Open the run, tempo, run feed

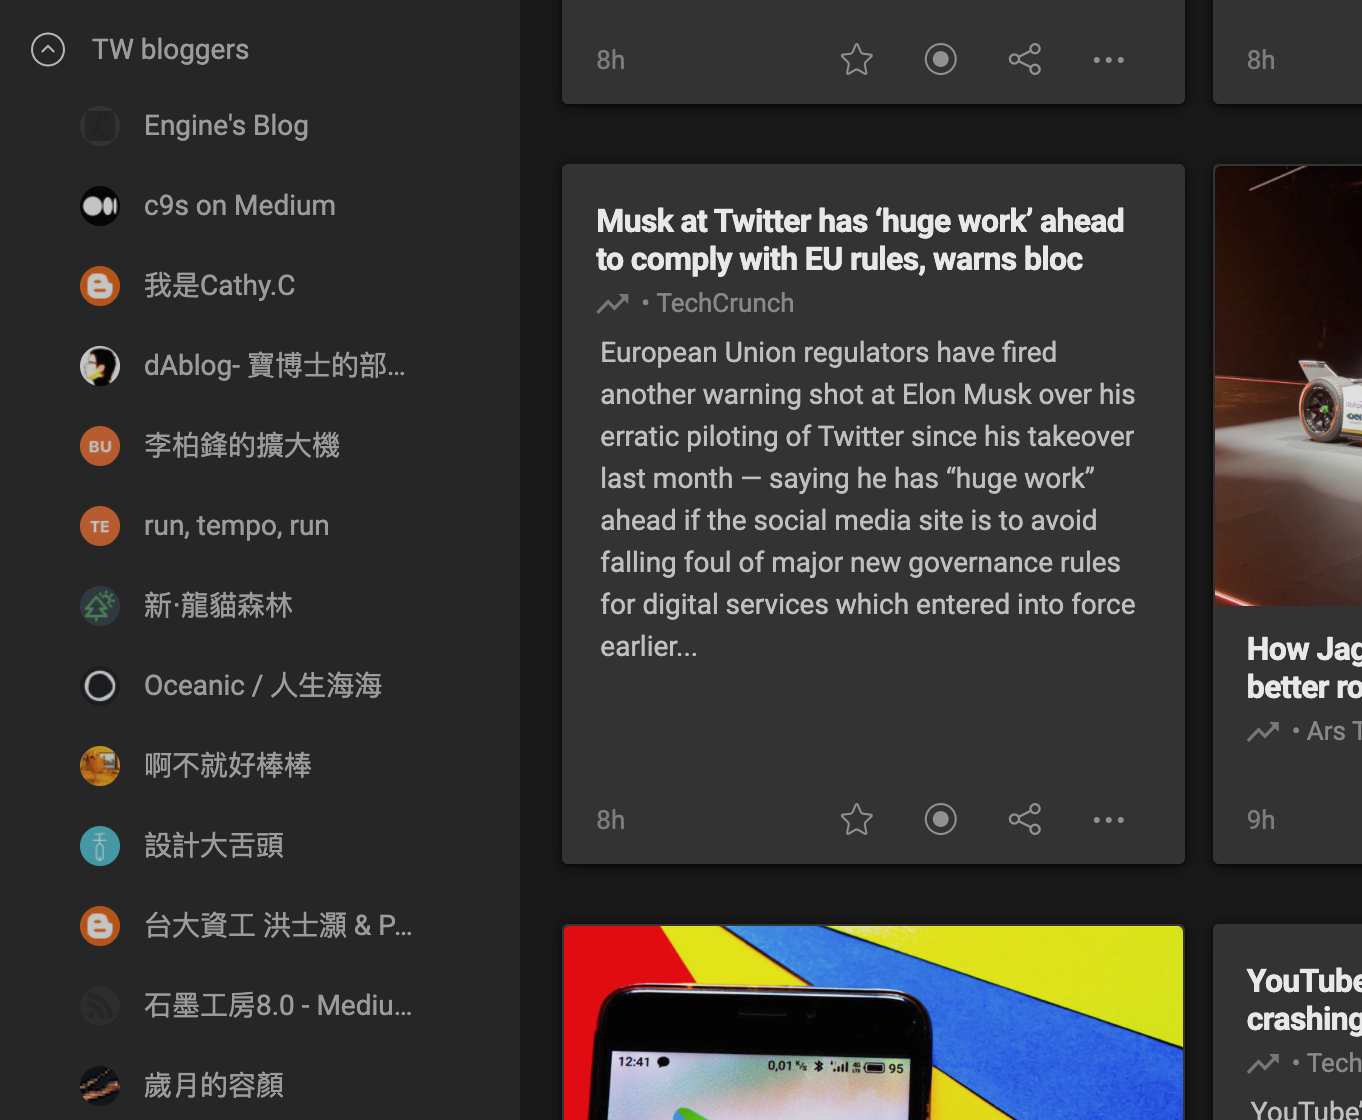point(236,525)
